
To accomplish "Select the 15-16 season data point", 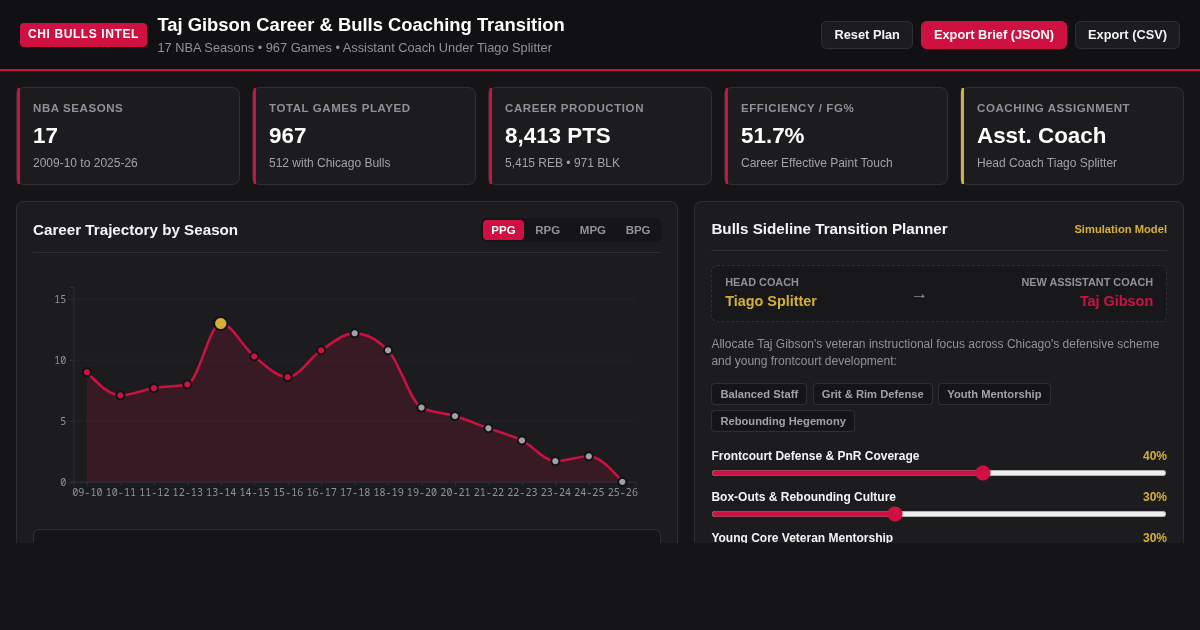I will click(288, 377).
